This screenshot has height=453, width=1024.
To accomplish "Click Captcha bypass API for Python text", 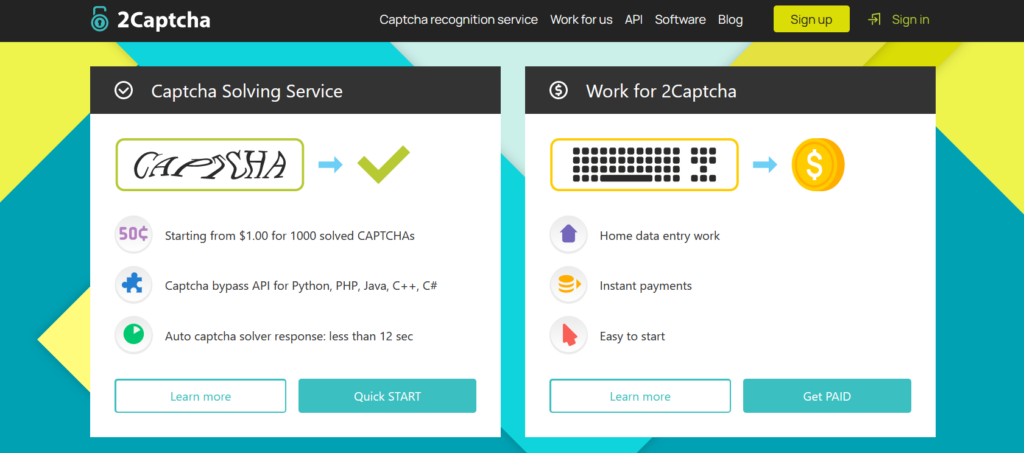I will pyautogui.click(x=300, y=286).
